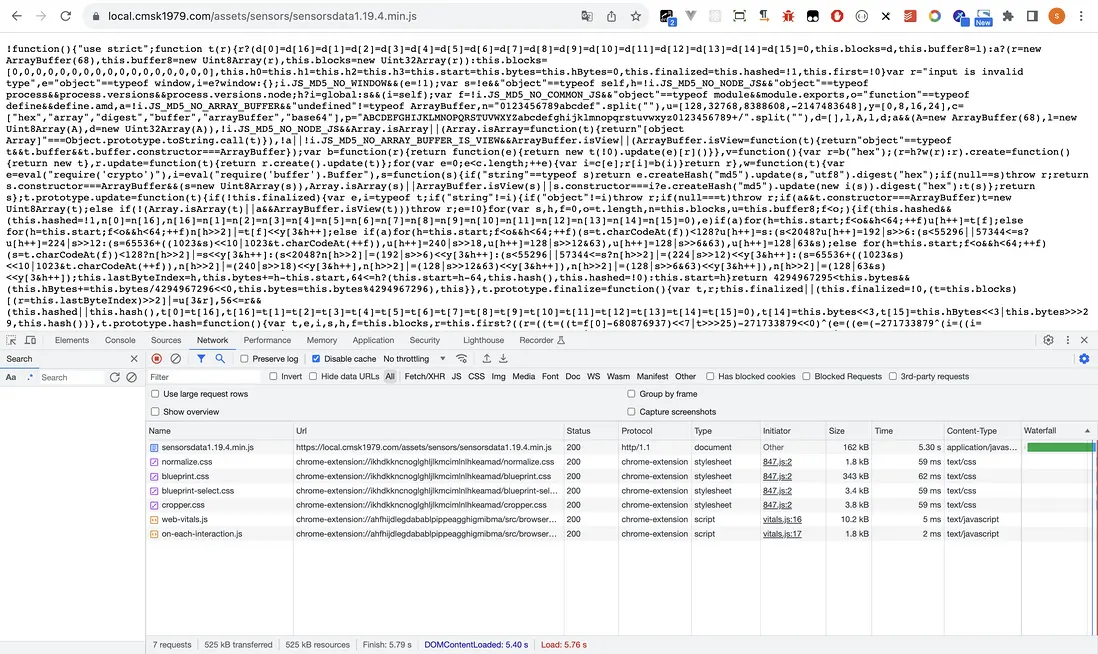Image resolution: width=1098 pixels, height=654 pixels.
Task: Sort by the Waterfall column arrow
Action: tap(1087, 431)
